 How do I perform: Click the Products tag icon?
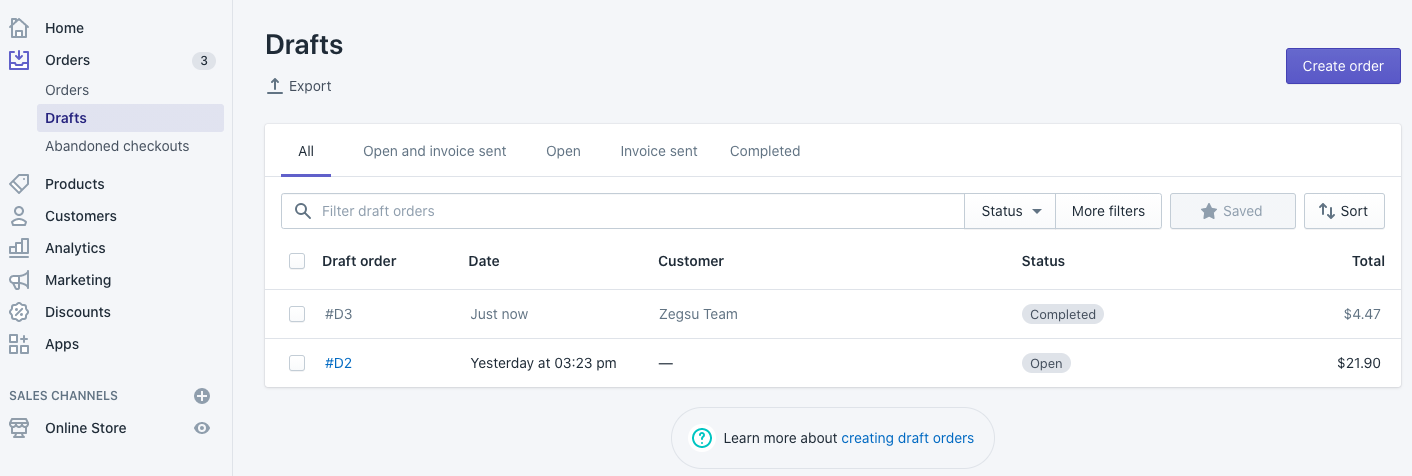19,184
